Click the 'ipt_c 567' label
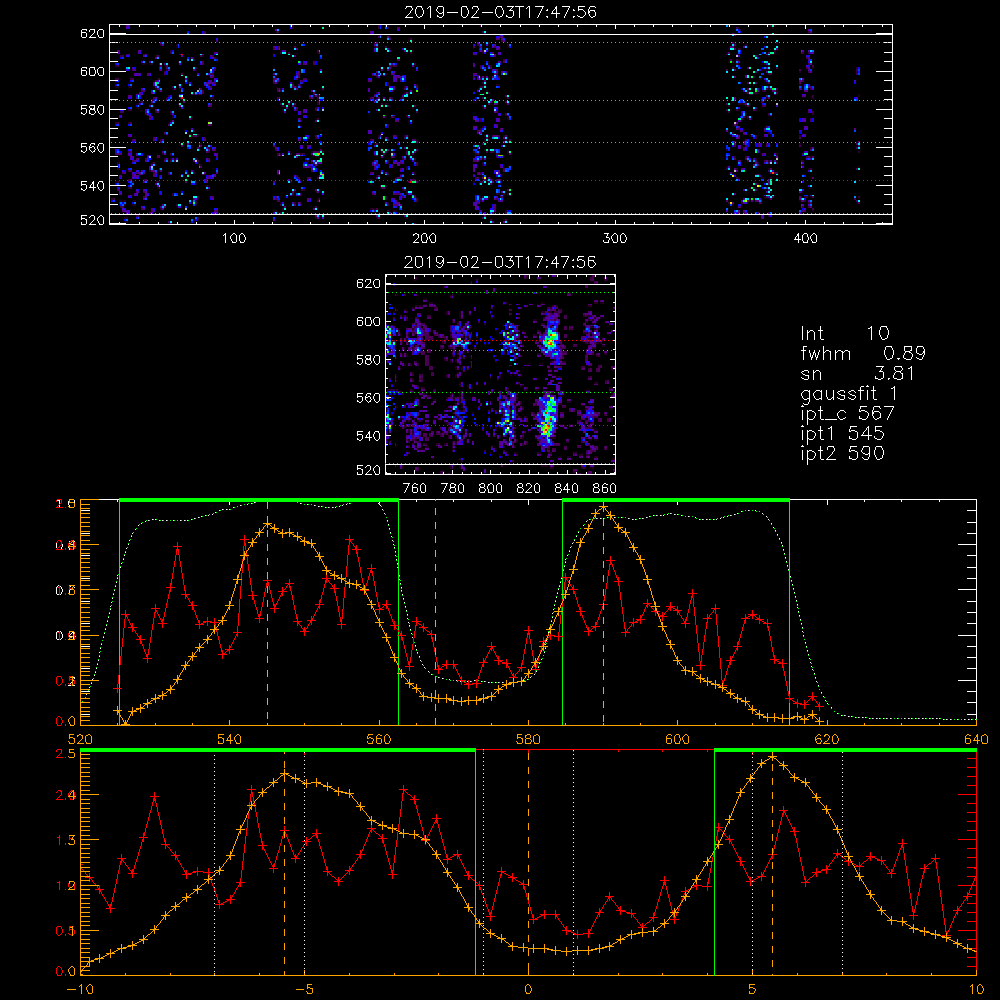Screen dimensions: 1000x1000 pos(848,414)
